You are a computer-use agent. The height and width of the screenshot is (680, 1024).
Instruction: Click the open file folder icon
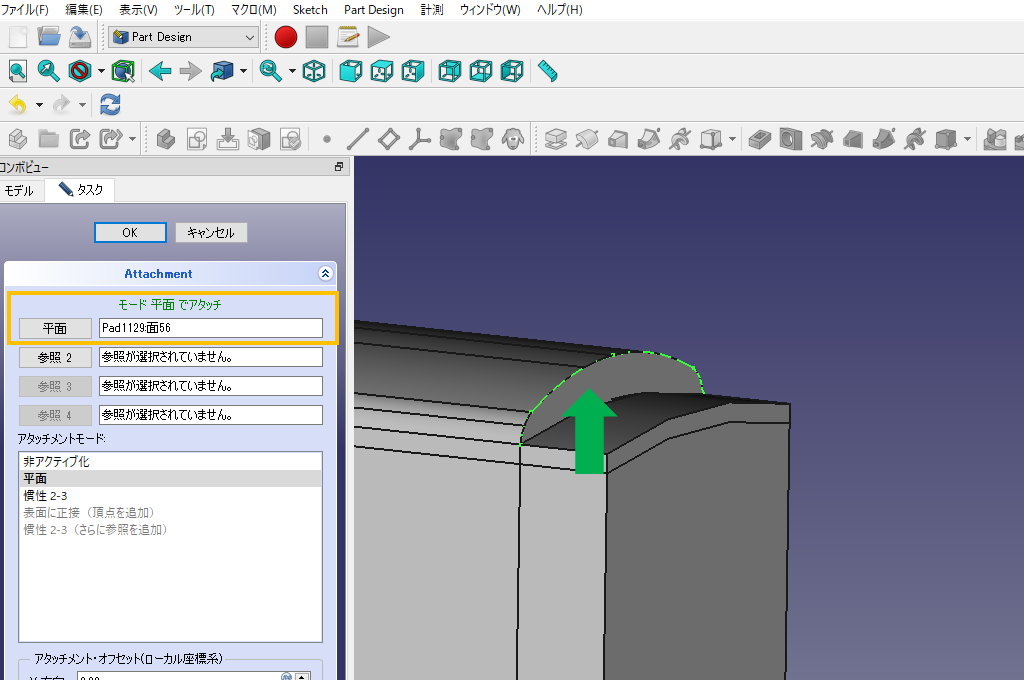click(49, 37)
